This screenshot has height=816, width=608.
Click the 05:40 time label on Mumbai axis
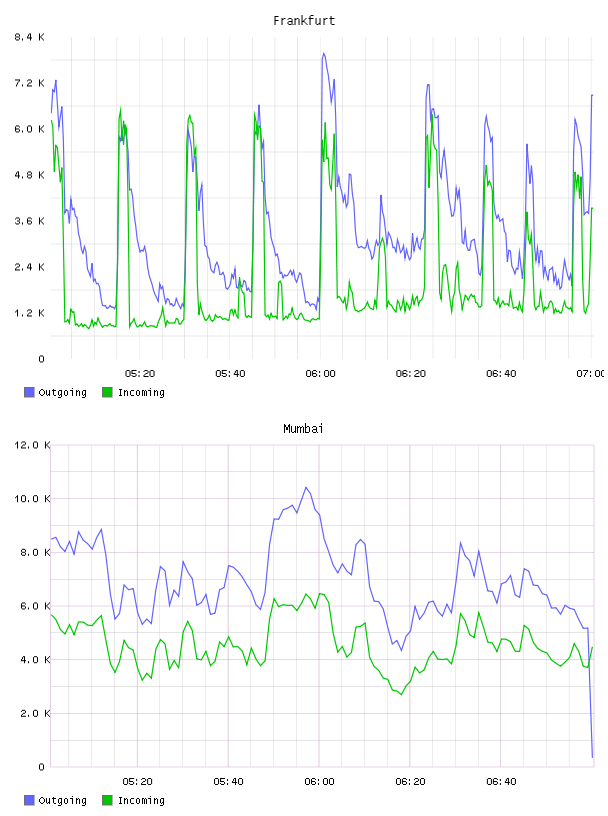228,782
